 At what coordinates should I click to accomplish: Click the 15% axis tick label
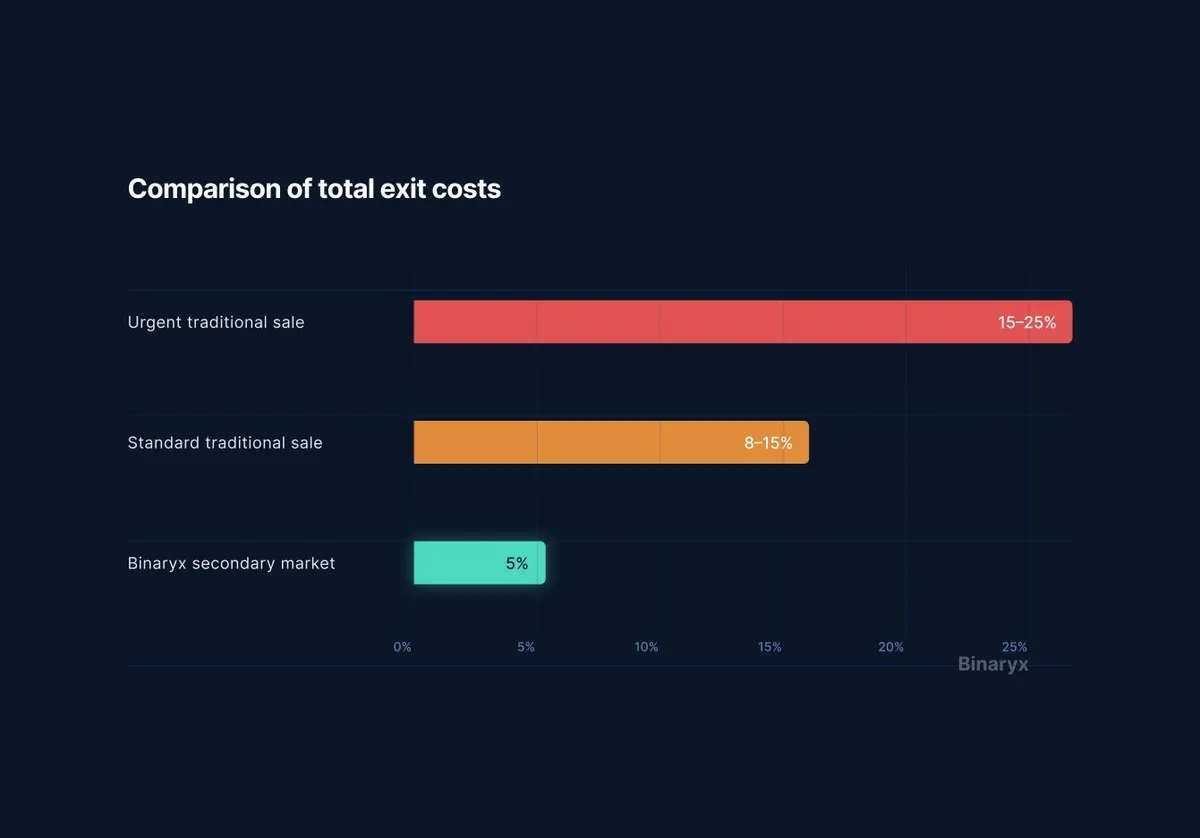(x=769, y=647)
